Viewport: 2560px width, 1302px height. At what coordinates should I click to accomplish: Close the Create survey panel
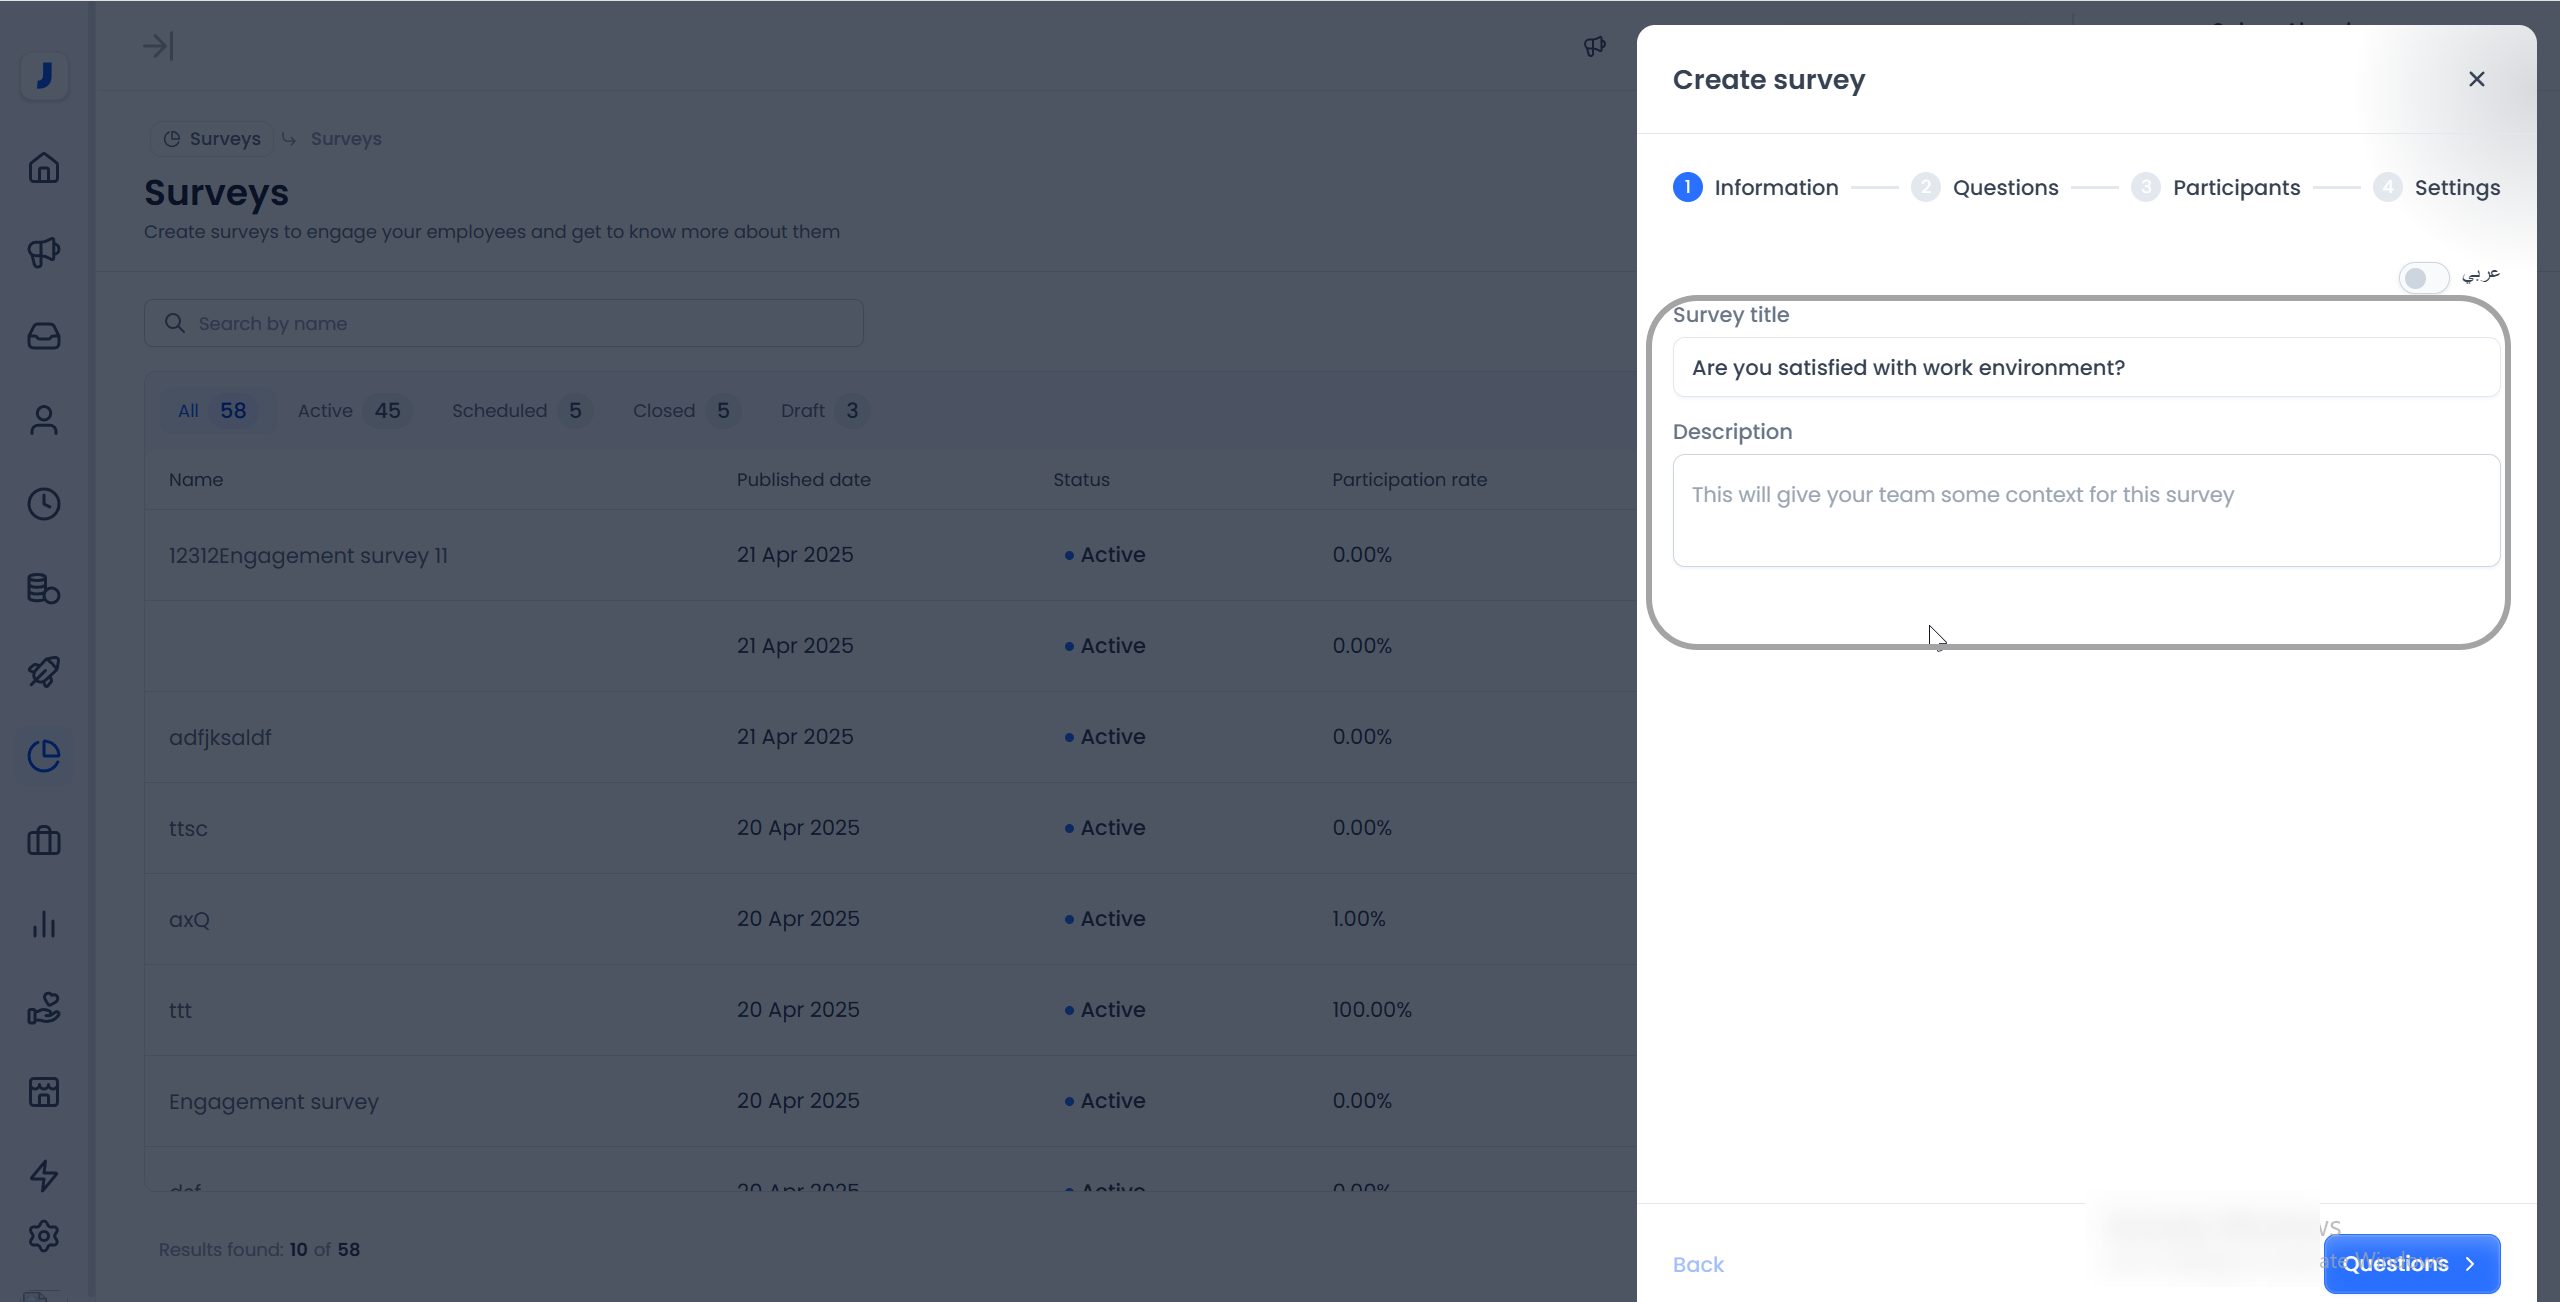coord(2476,79)
